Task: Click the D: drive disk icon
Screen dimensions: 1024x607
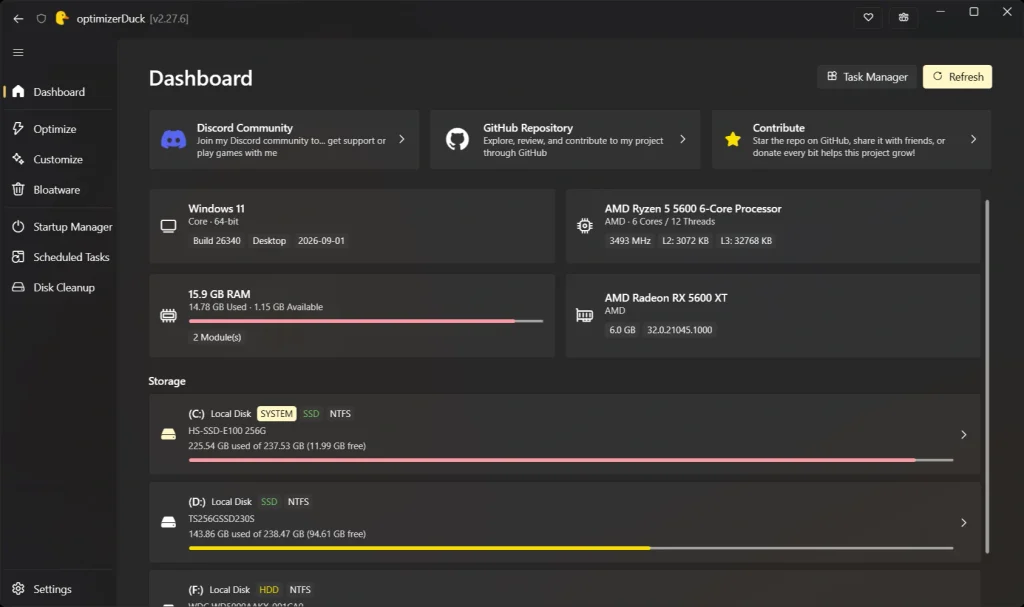Action: (168, 523)
